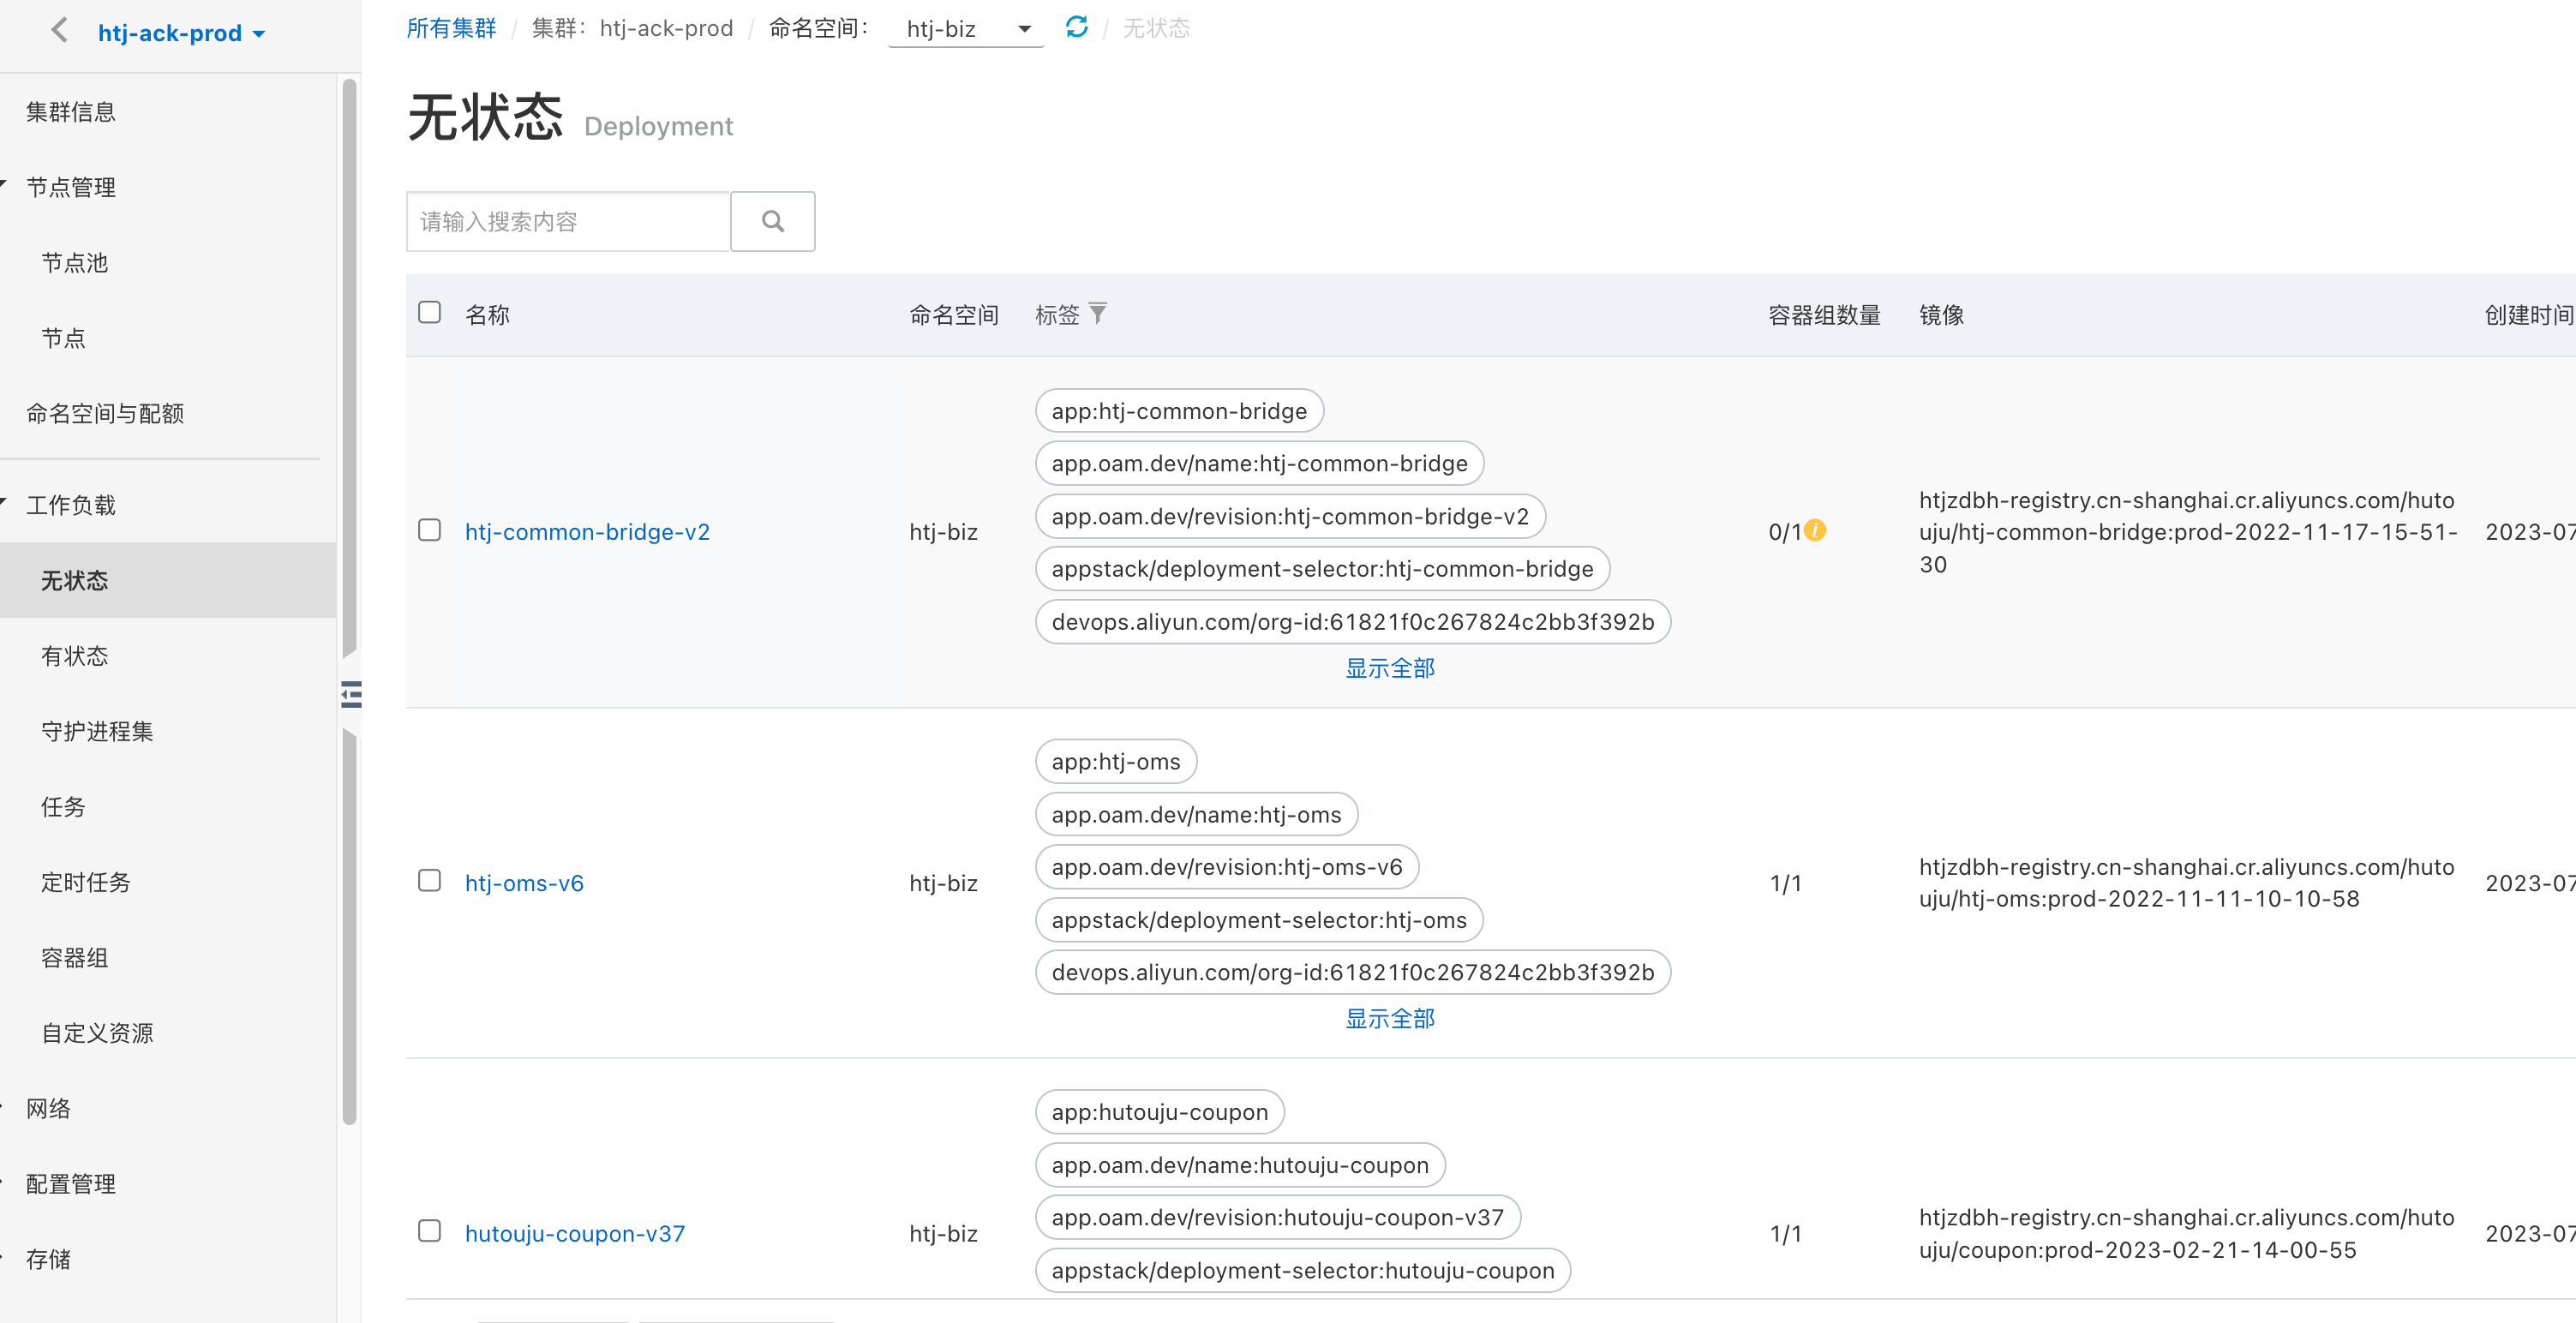Click the search magnifier button
The height and width of the screenshot is (1323, 2576).
point(772,221)
